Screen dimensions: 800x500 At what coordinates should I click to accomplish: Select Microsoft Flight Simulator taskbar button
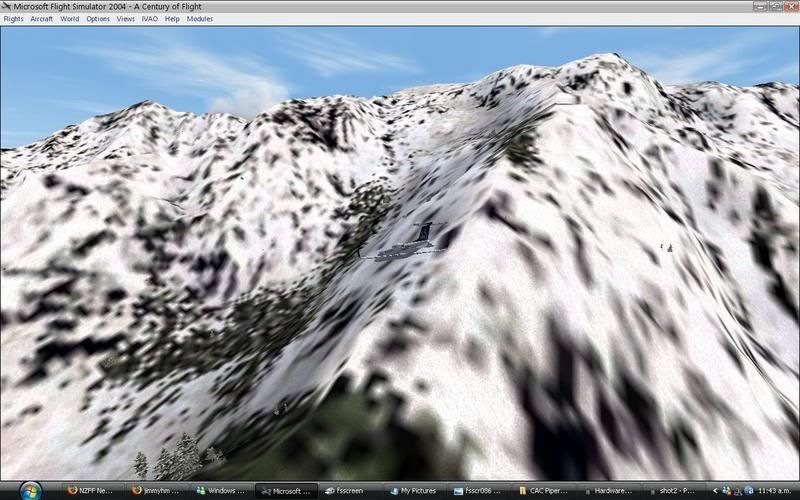point(288,491)
